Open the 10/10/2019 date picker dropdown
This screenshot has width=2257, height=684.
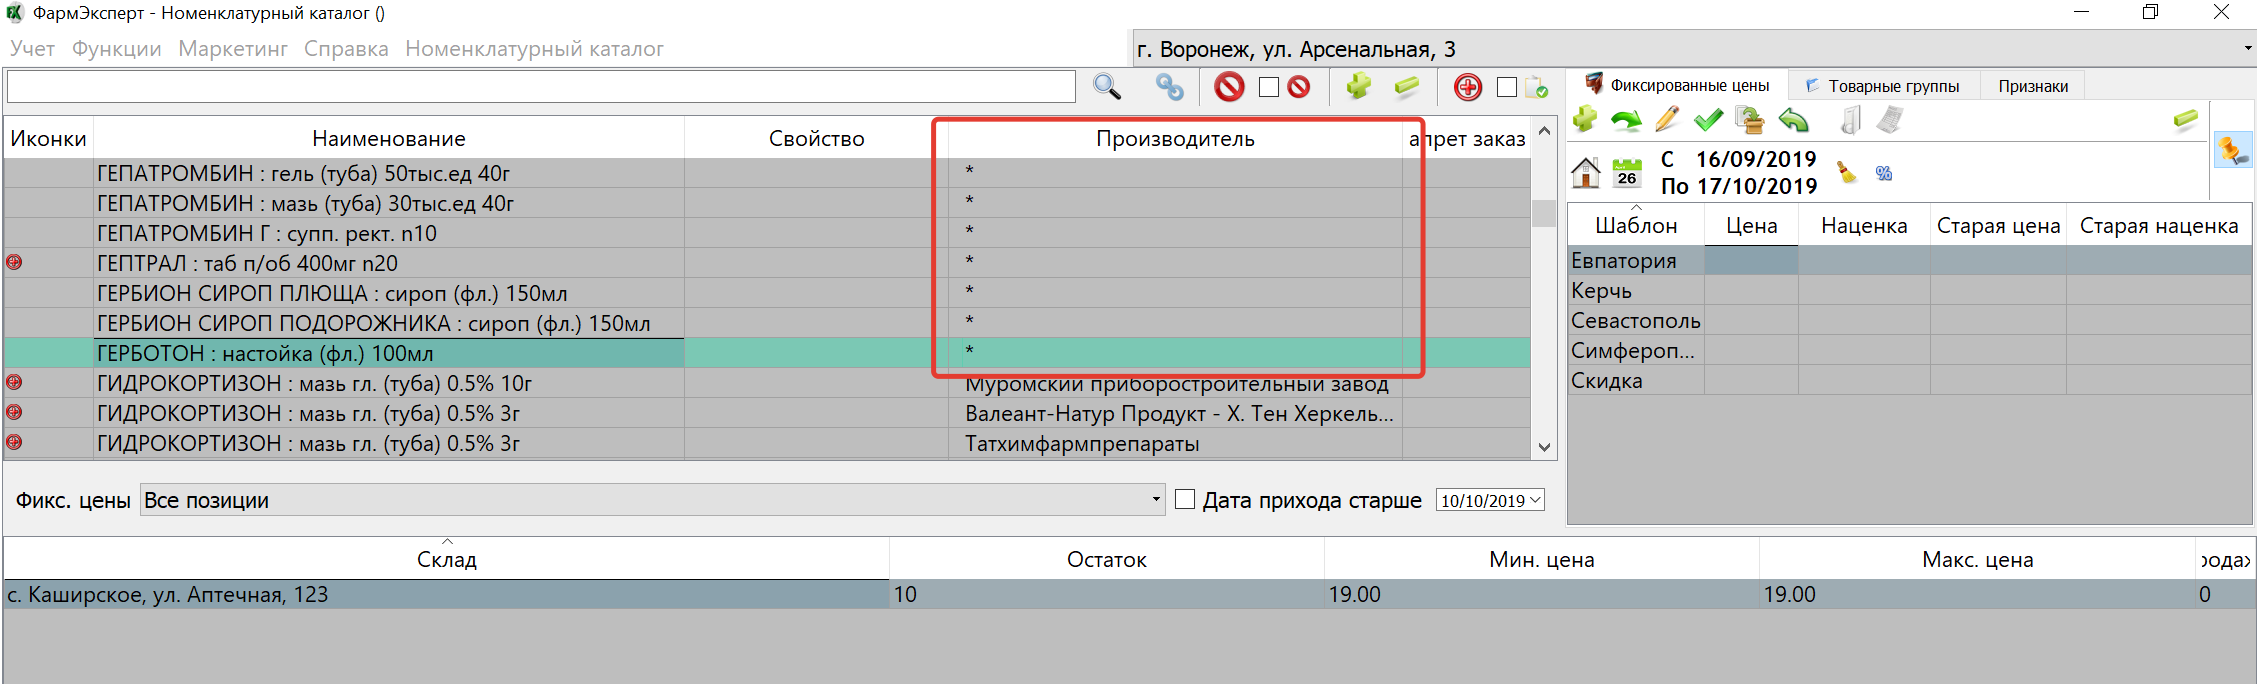1536,500
